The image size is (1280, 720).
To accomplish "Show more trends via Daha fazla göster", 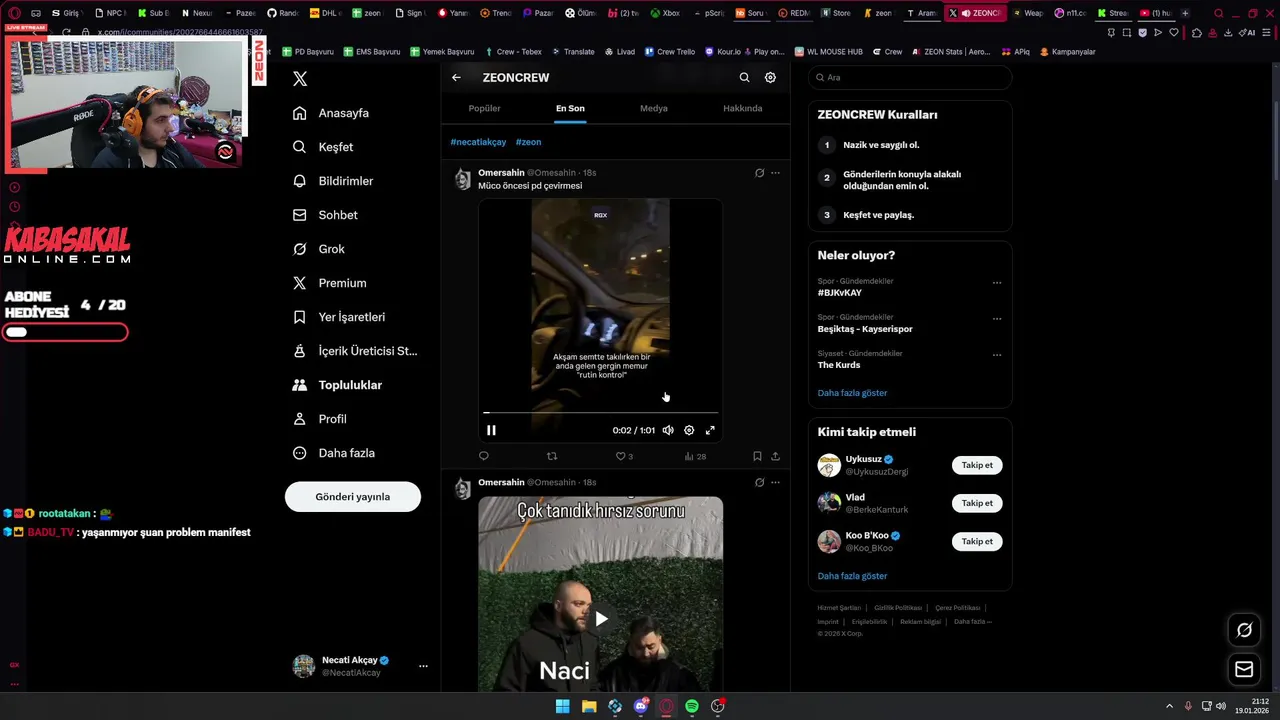I will click(852, 393).
